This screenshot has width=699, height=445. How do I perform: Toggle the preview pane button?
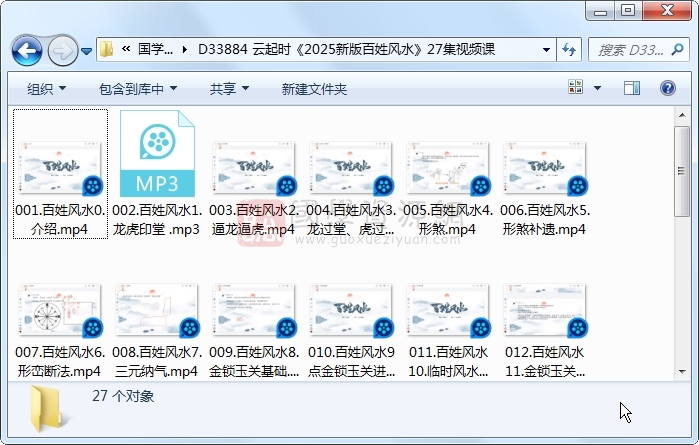tap(632, 88)
